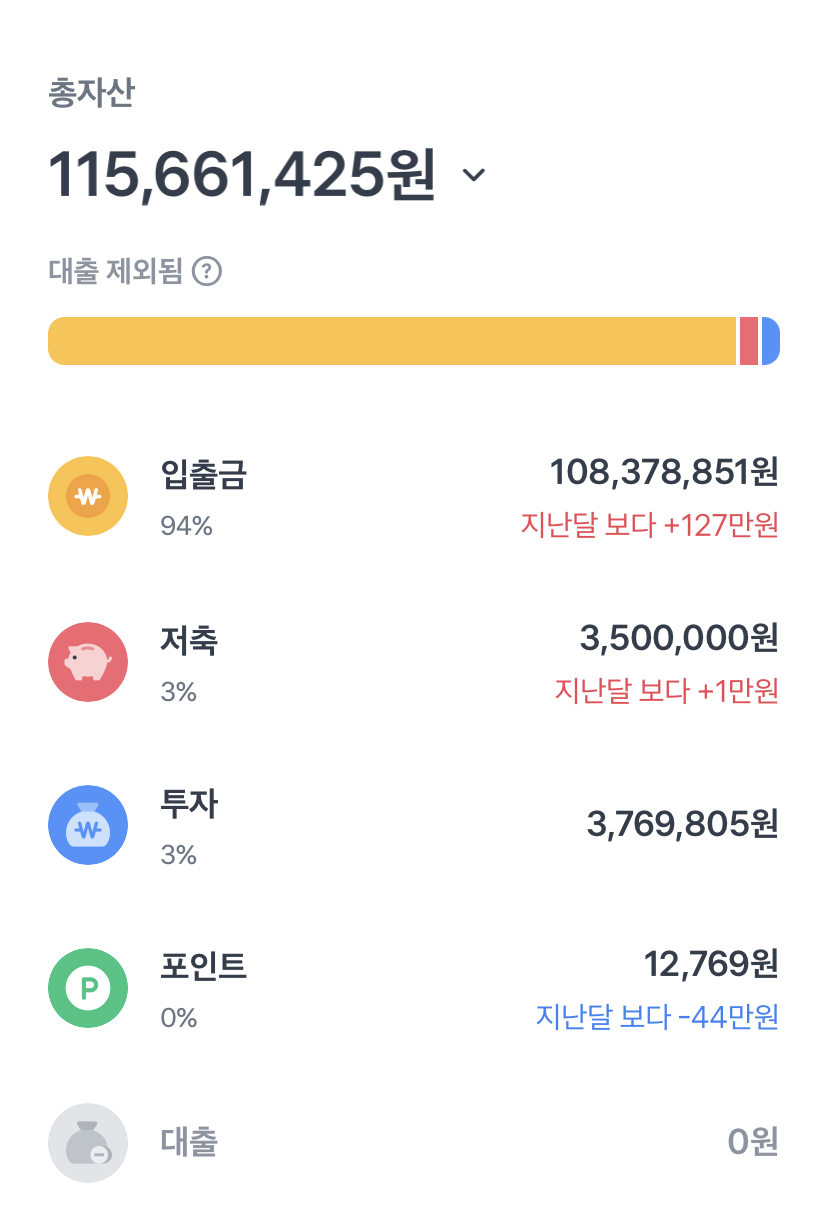828x1213 pixels.
Task: Click the blue 투자 money bag icon
Action: (88, 825)
